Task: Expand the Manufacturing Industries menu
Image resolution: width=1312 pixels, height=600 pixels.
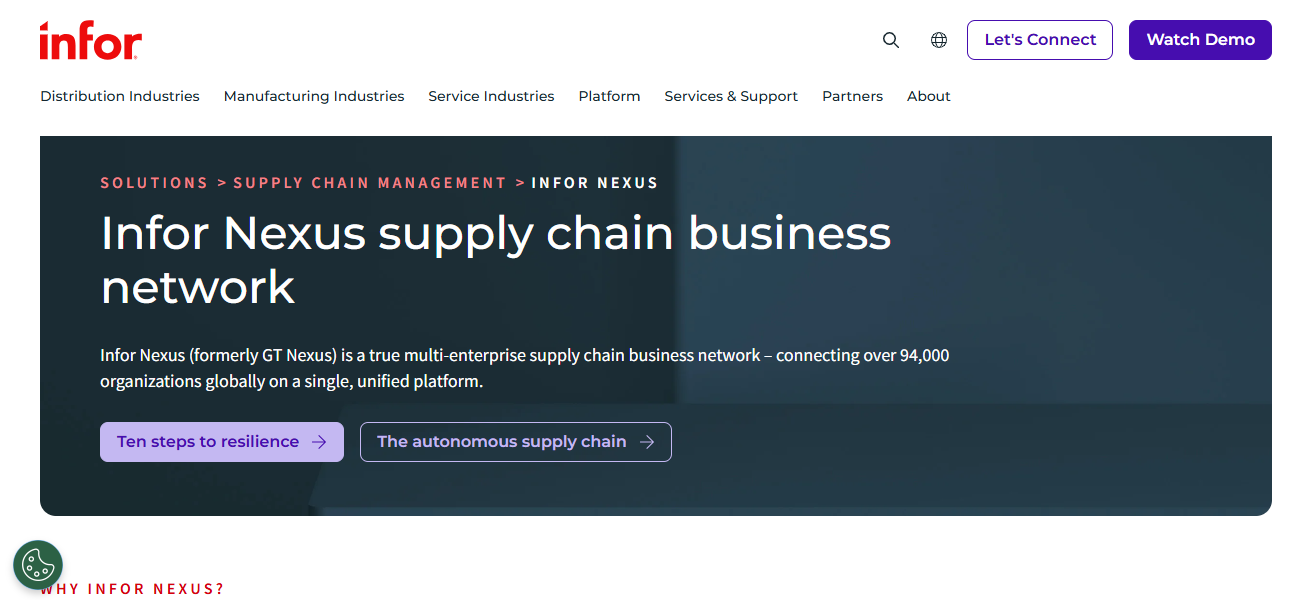Action: 313,96
